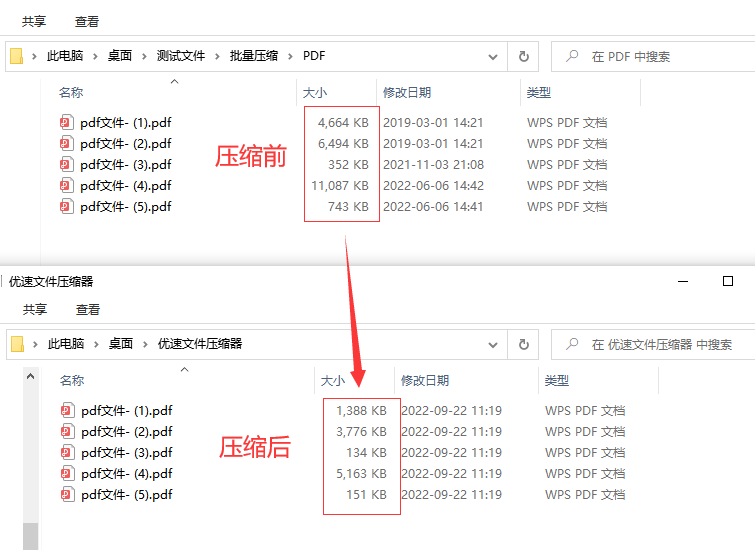Select pdf文件- (1).pdf in the PDF window

(x=126, y=123)
